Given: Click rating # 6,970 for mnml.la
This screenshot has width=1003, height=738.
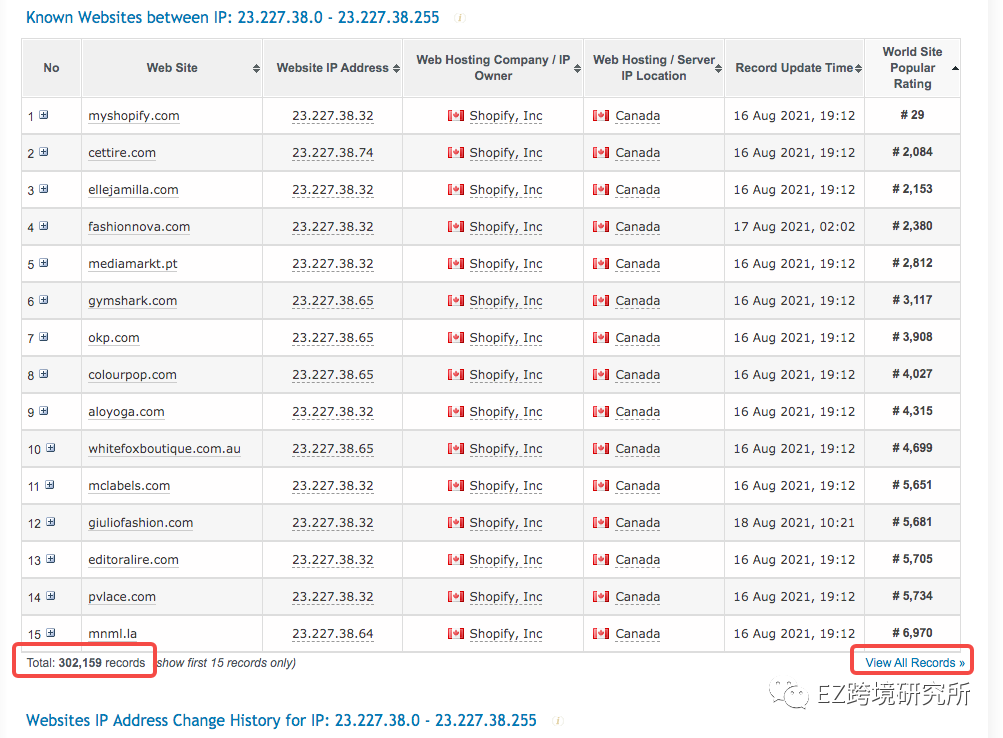Looking at the screenshot, I should pyautogui.click(x=912, y=632).
